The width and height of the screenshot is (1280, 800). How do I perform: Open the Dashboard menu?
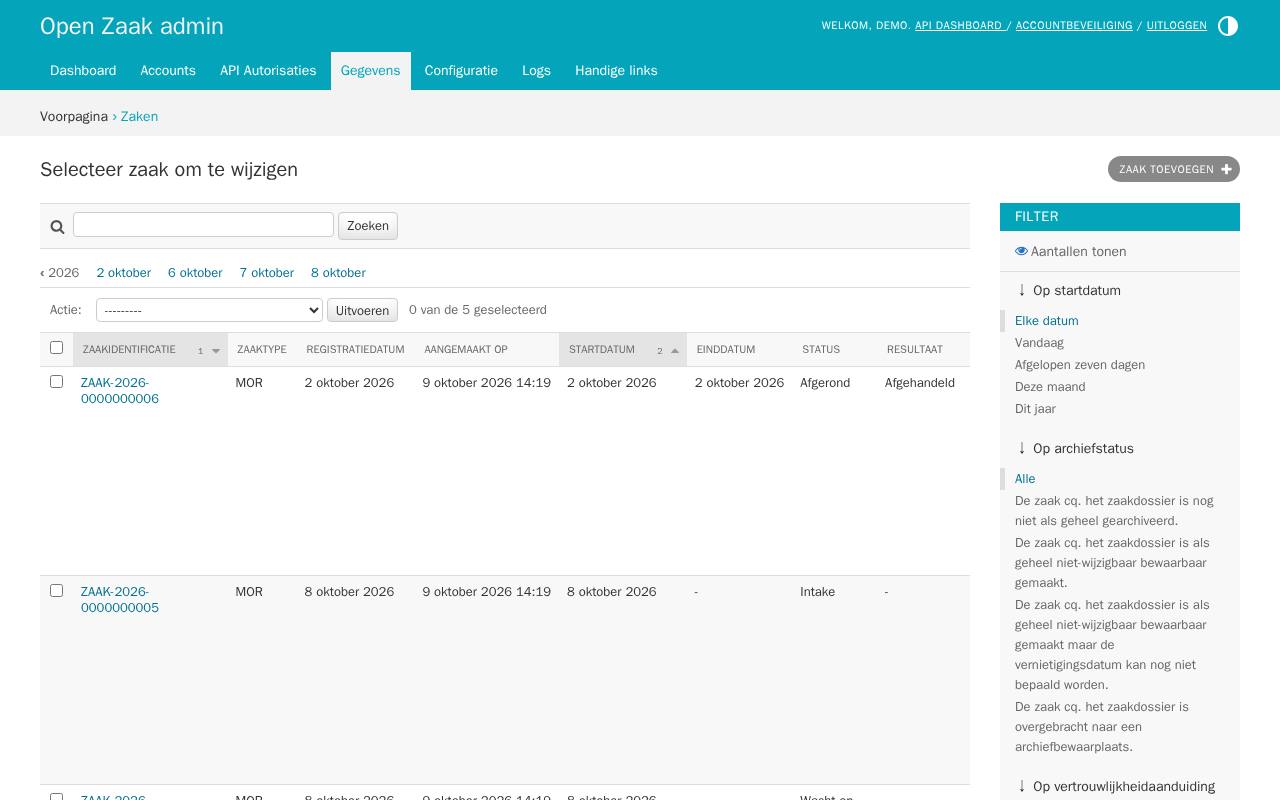tap(83, 71)
